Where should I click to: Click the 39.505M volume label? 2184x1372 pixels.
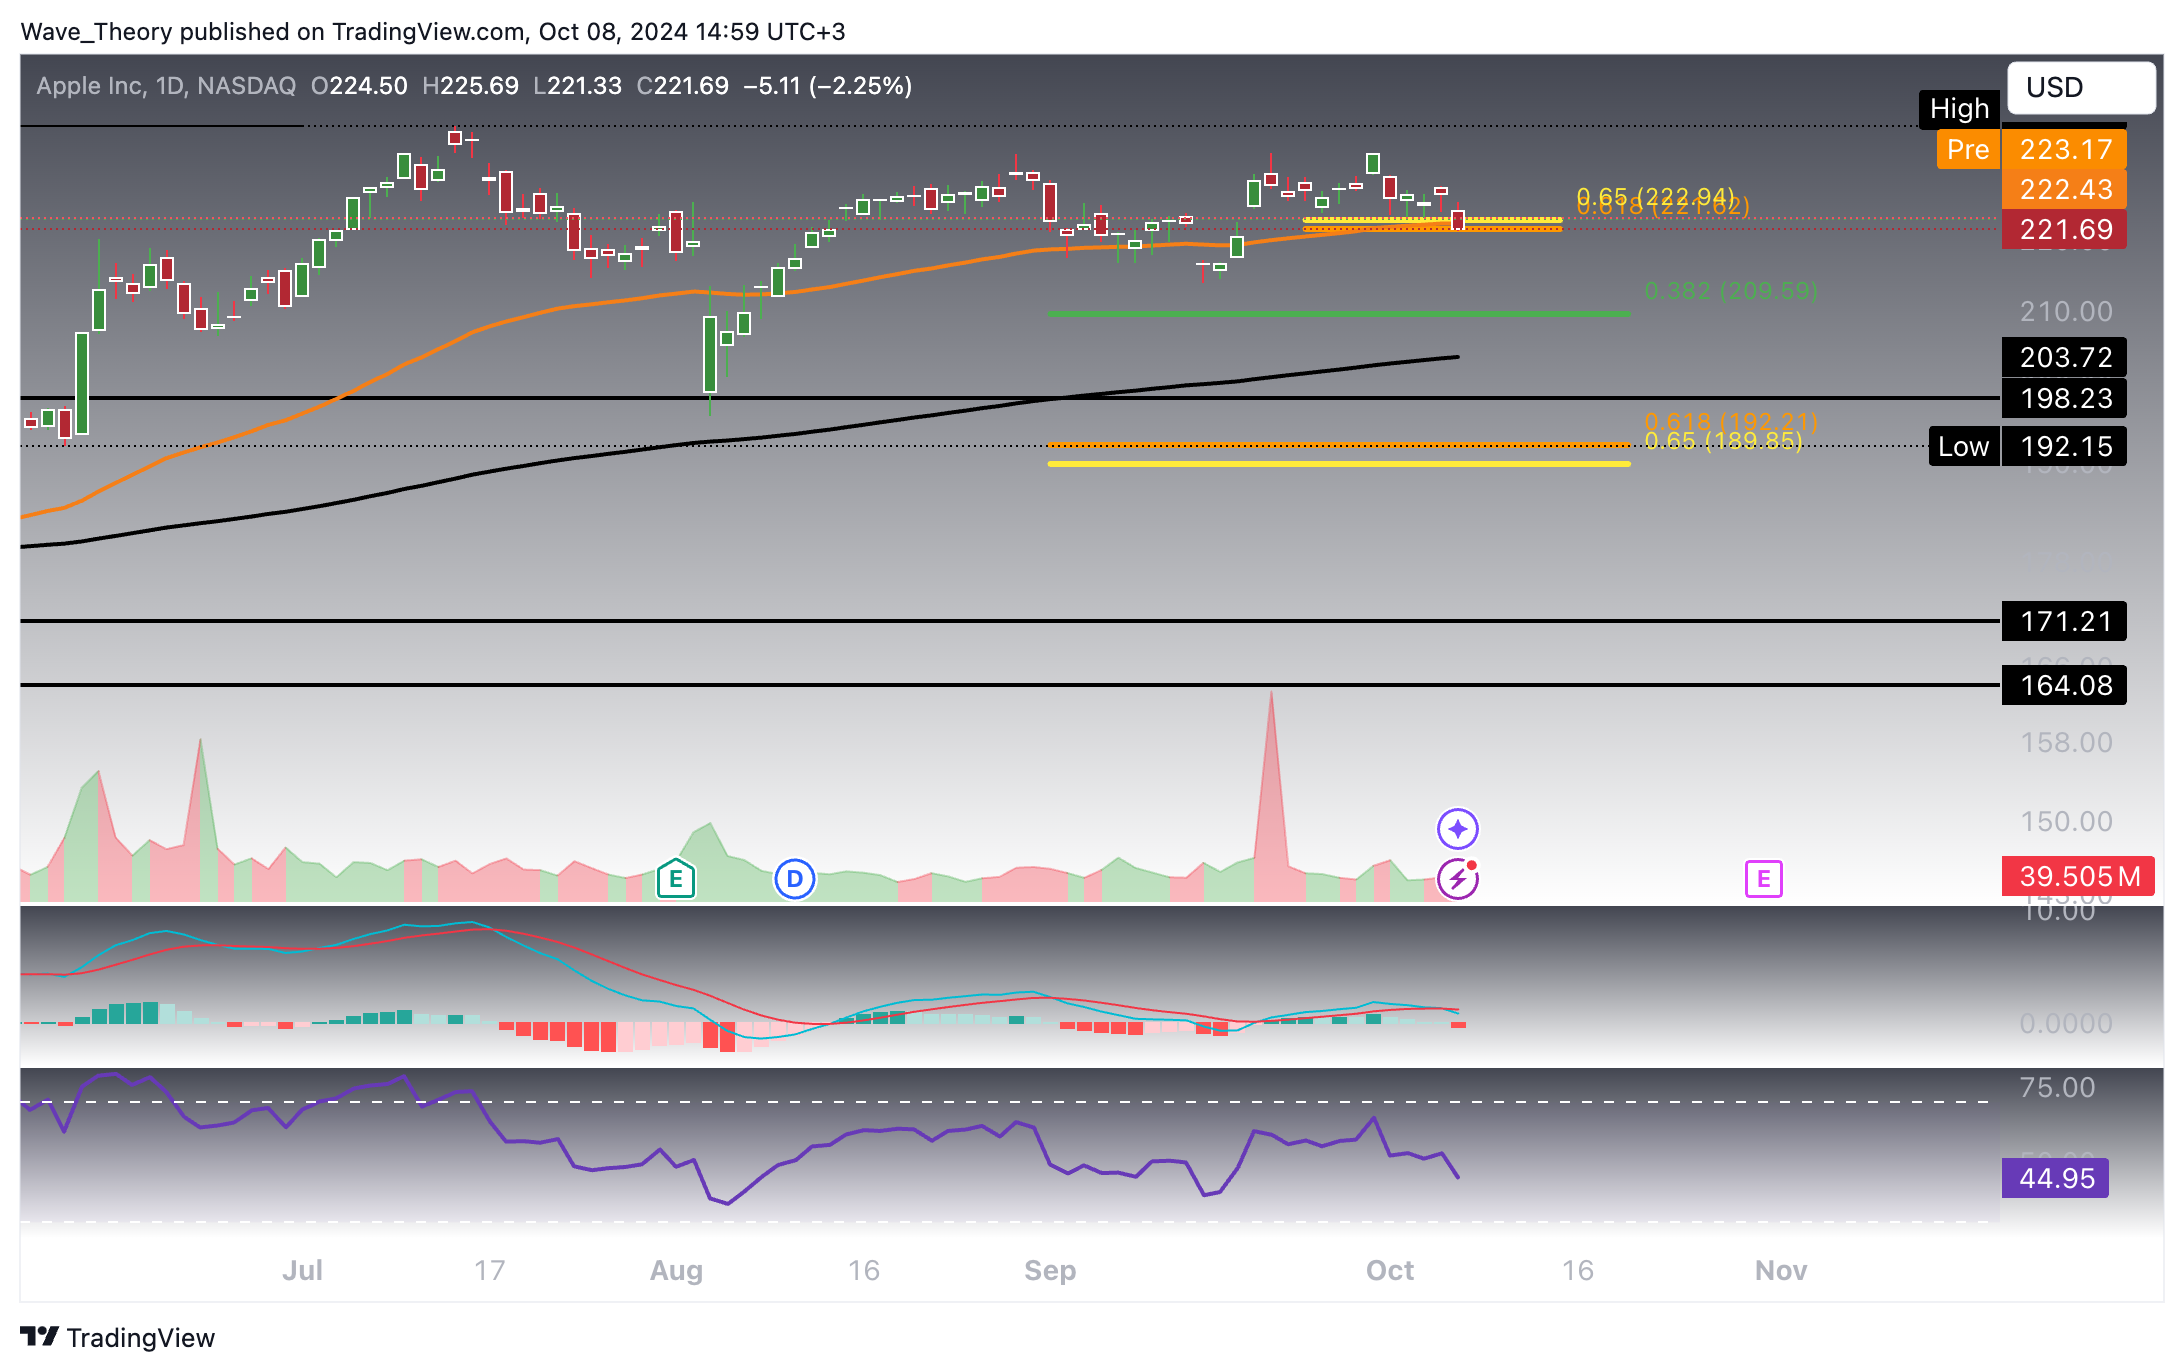click(2078, 876)
